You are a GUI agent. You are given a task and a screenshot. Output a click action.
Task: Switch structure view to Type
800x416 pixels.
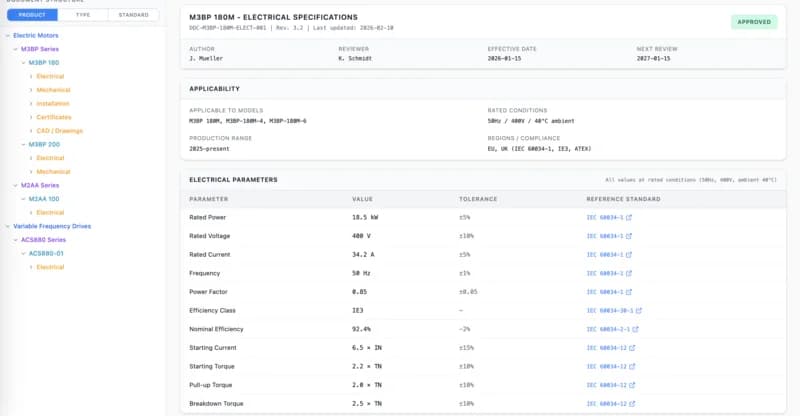pos(83,15)
